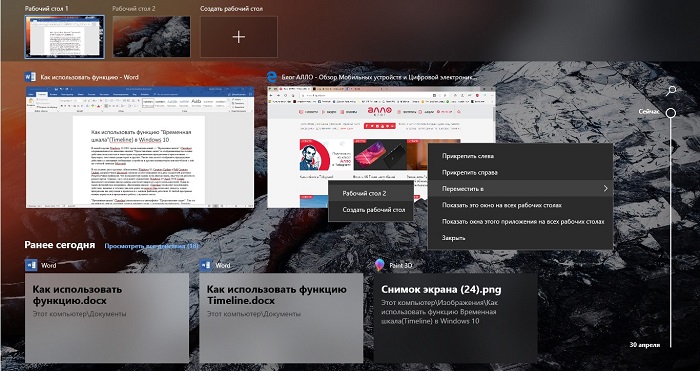Open the Снимок экрана (24).png activity card
The height and width of the screenshot is (371, 700).
click(455, 318)
